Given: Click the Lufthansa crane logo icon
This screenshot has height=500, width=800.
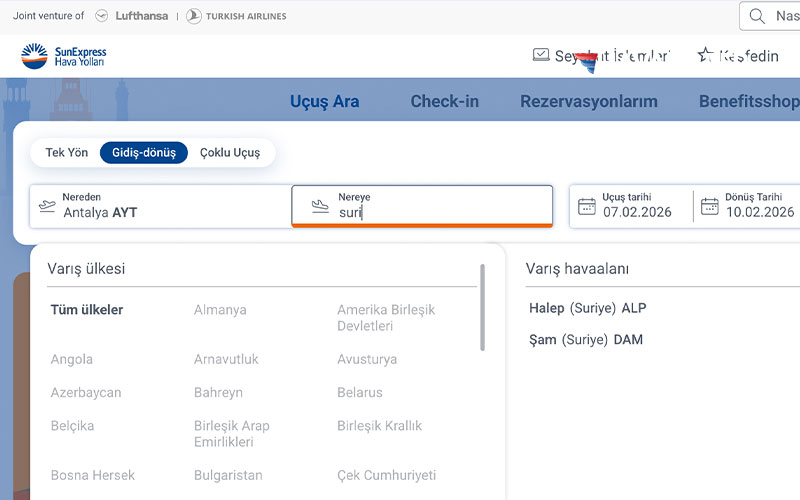Looking at the screenshot, I should 102,16.
